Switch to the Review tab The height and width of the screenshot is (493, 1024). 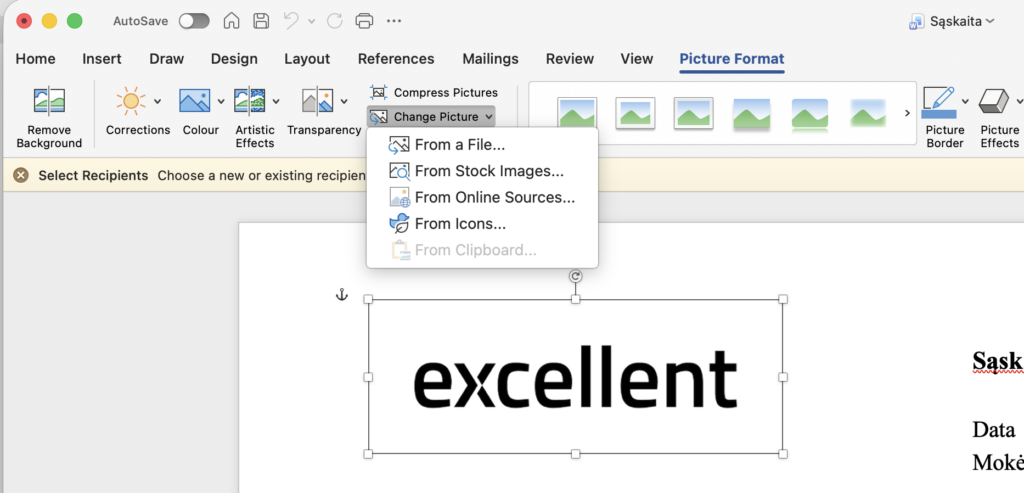click(569, 59)
